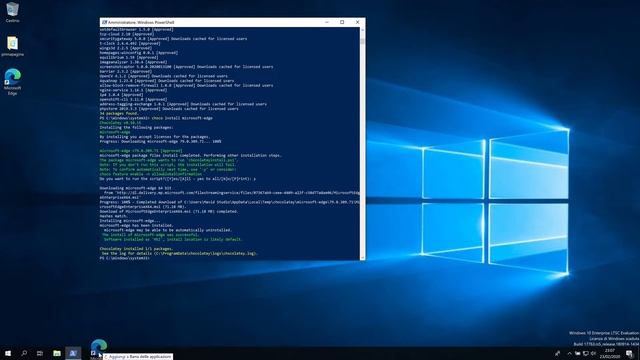Open the Windows Start menu
This screenshot has width=640, height=360.
tap(8, 353)
